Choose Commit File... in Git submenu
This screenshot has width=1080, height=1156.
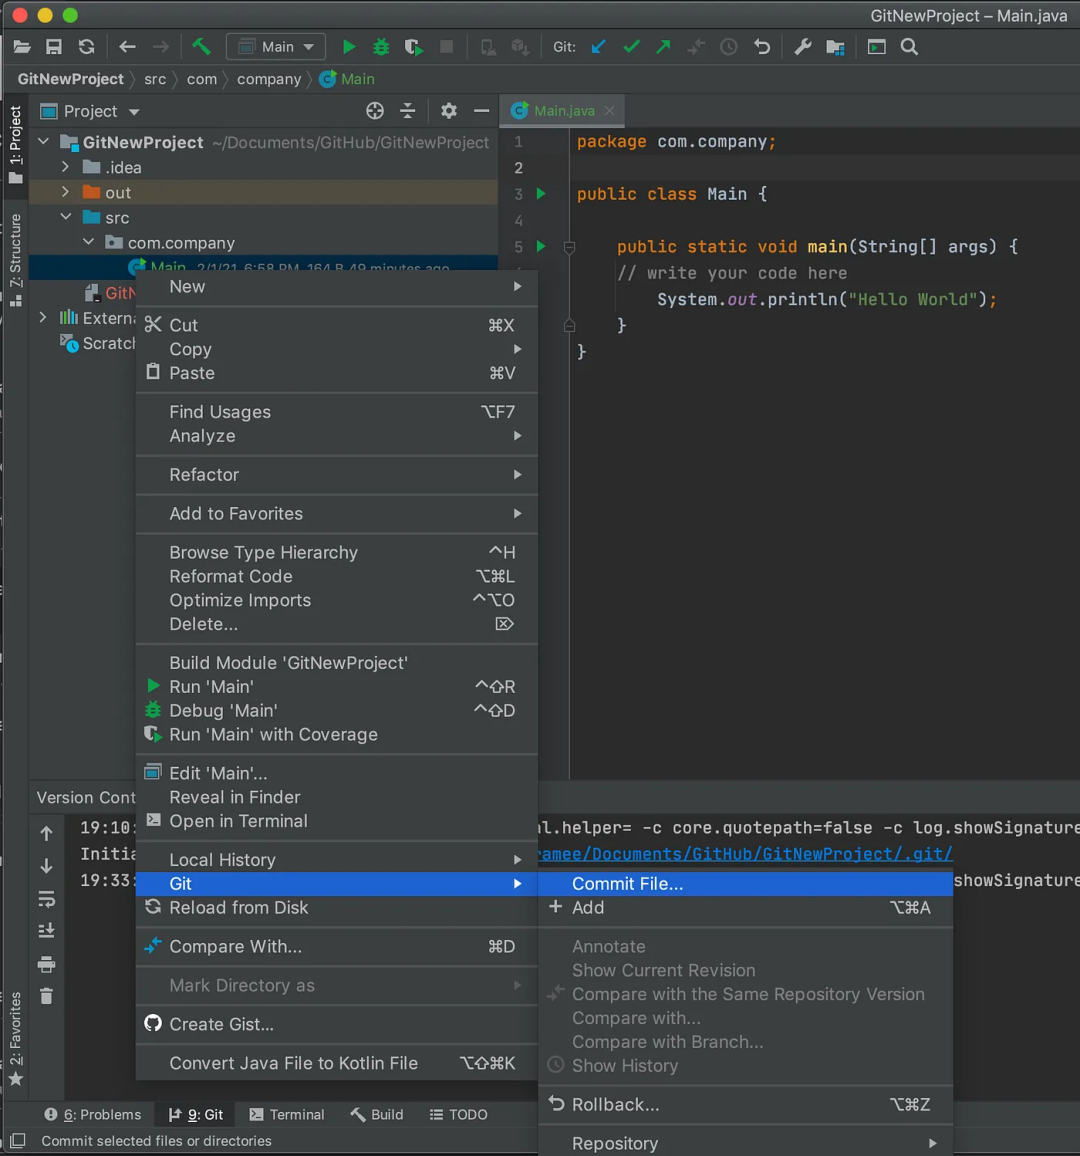pos(745,884)
